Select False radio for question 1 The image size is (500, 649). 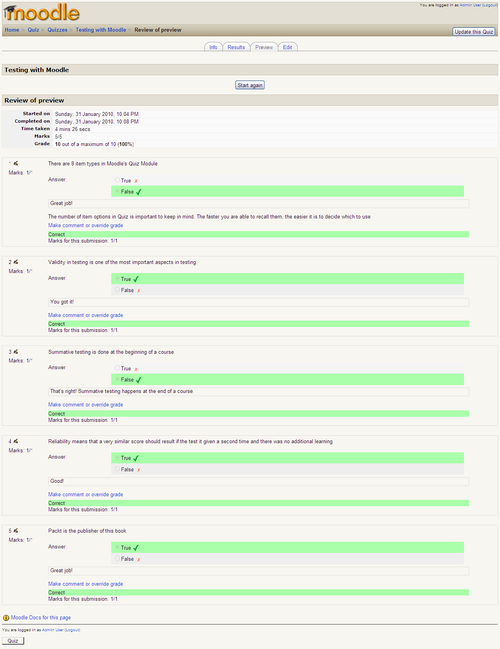click(x=117, y=191)
